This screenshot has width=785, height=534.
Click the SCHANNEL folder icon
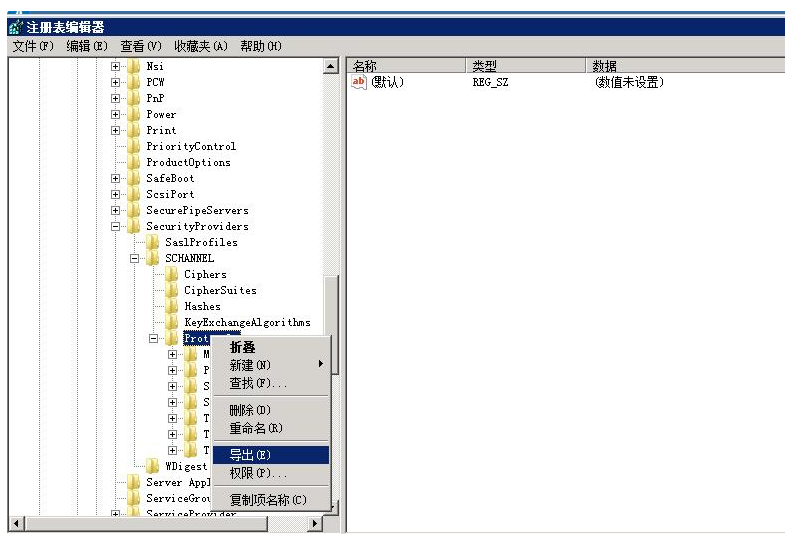coord(153,258)
